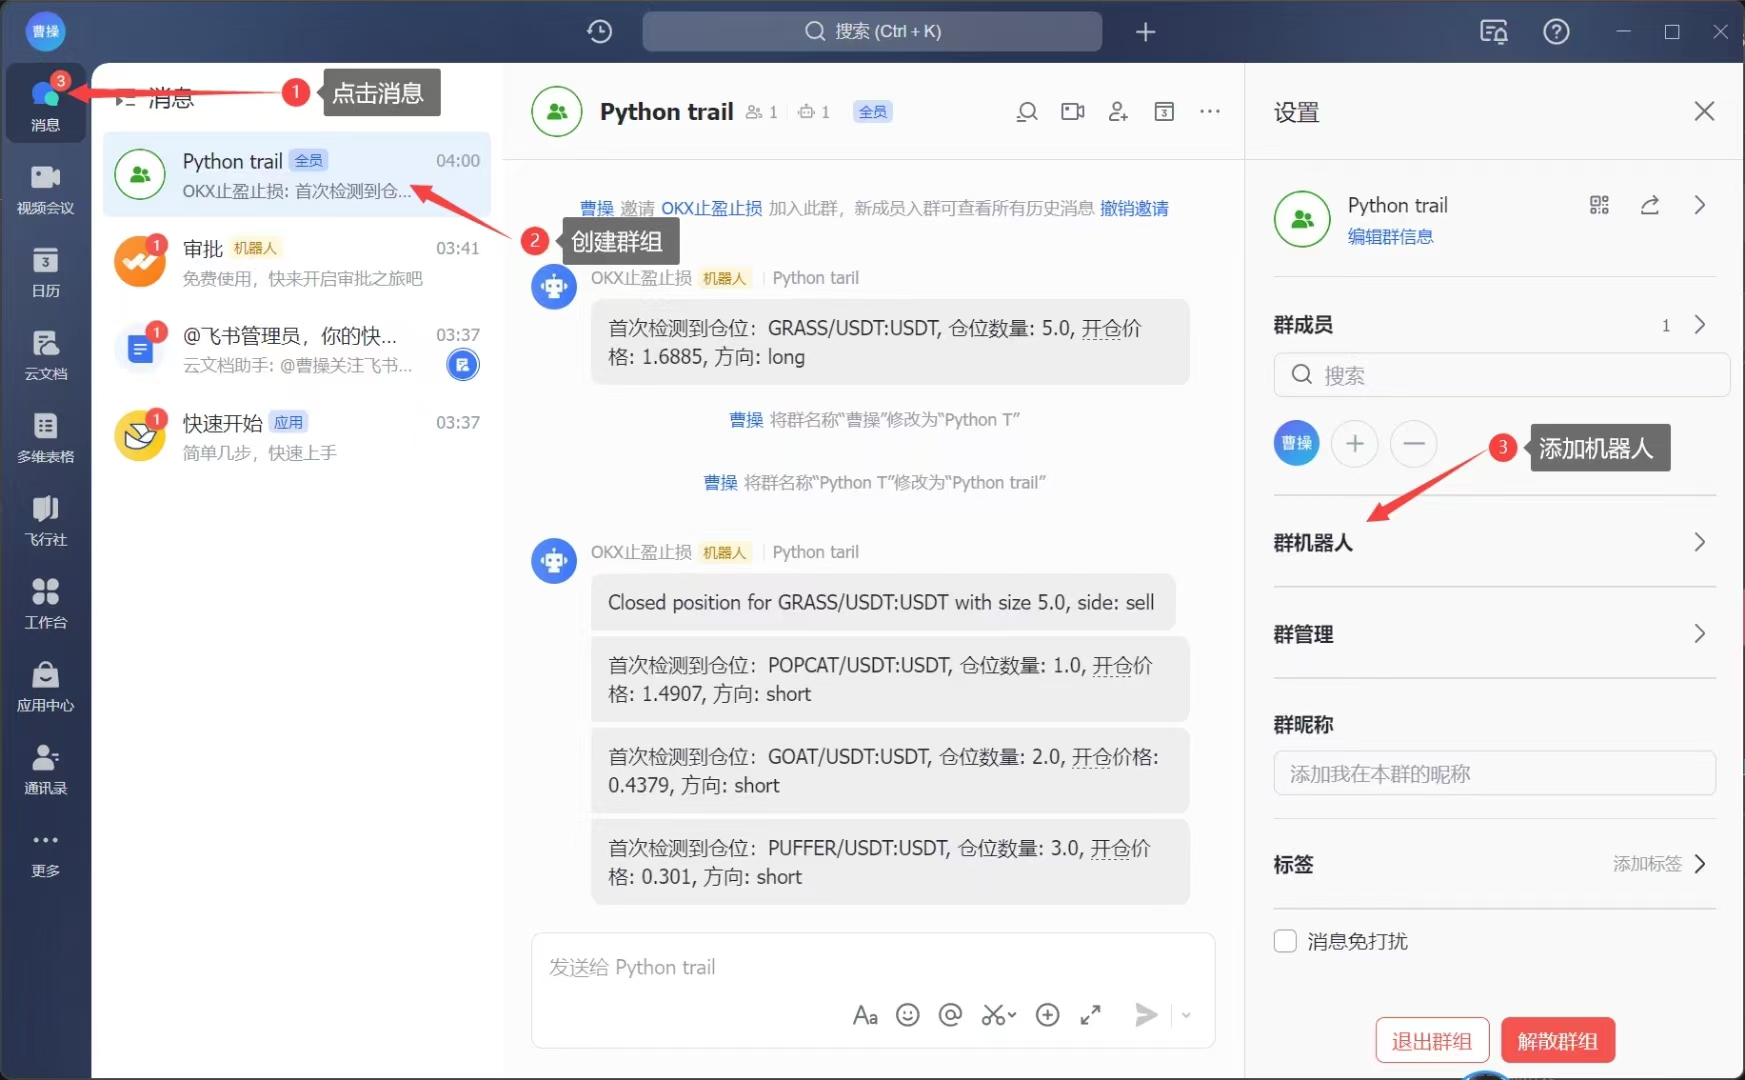Open the emoji picker in message box
The height and width of the screenshot is (1080, 1745).
[907, 1015]
